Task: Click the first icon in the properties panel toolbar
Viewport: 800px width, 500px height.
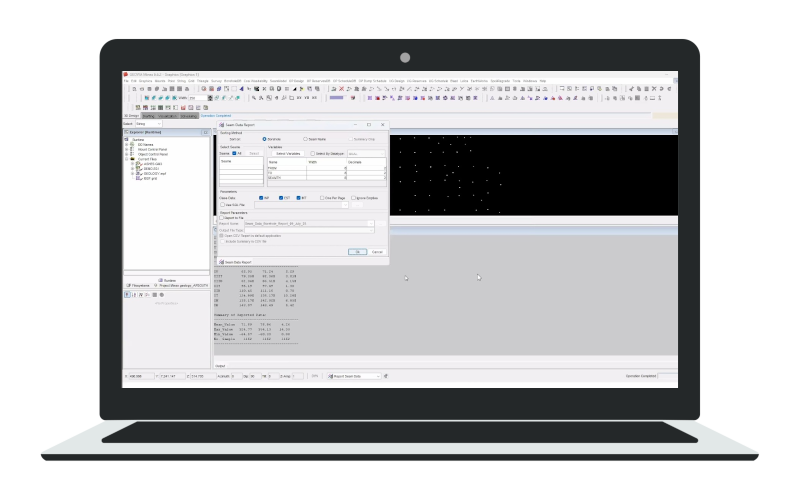Action: click(x=128, y=295)
